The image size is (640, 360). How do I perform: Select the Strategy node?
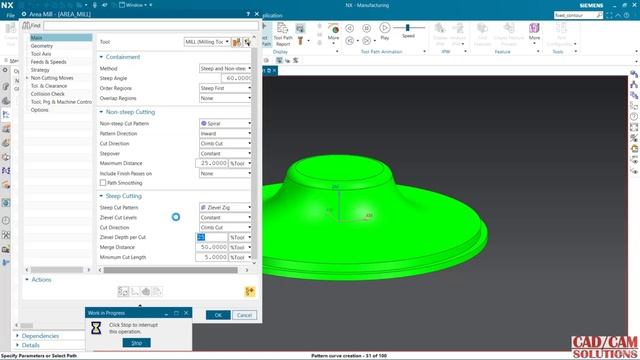tap(40, 70)
